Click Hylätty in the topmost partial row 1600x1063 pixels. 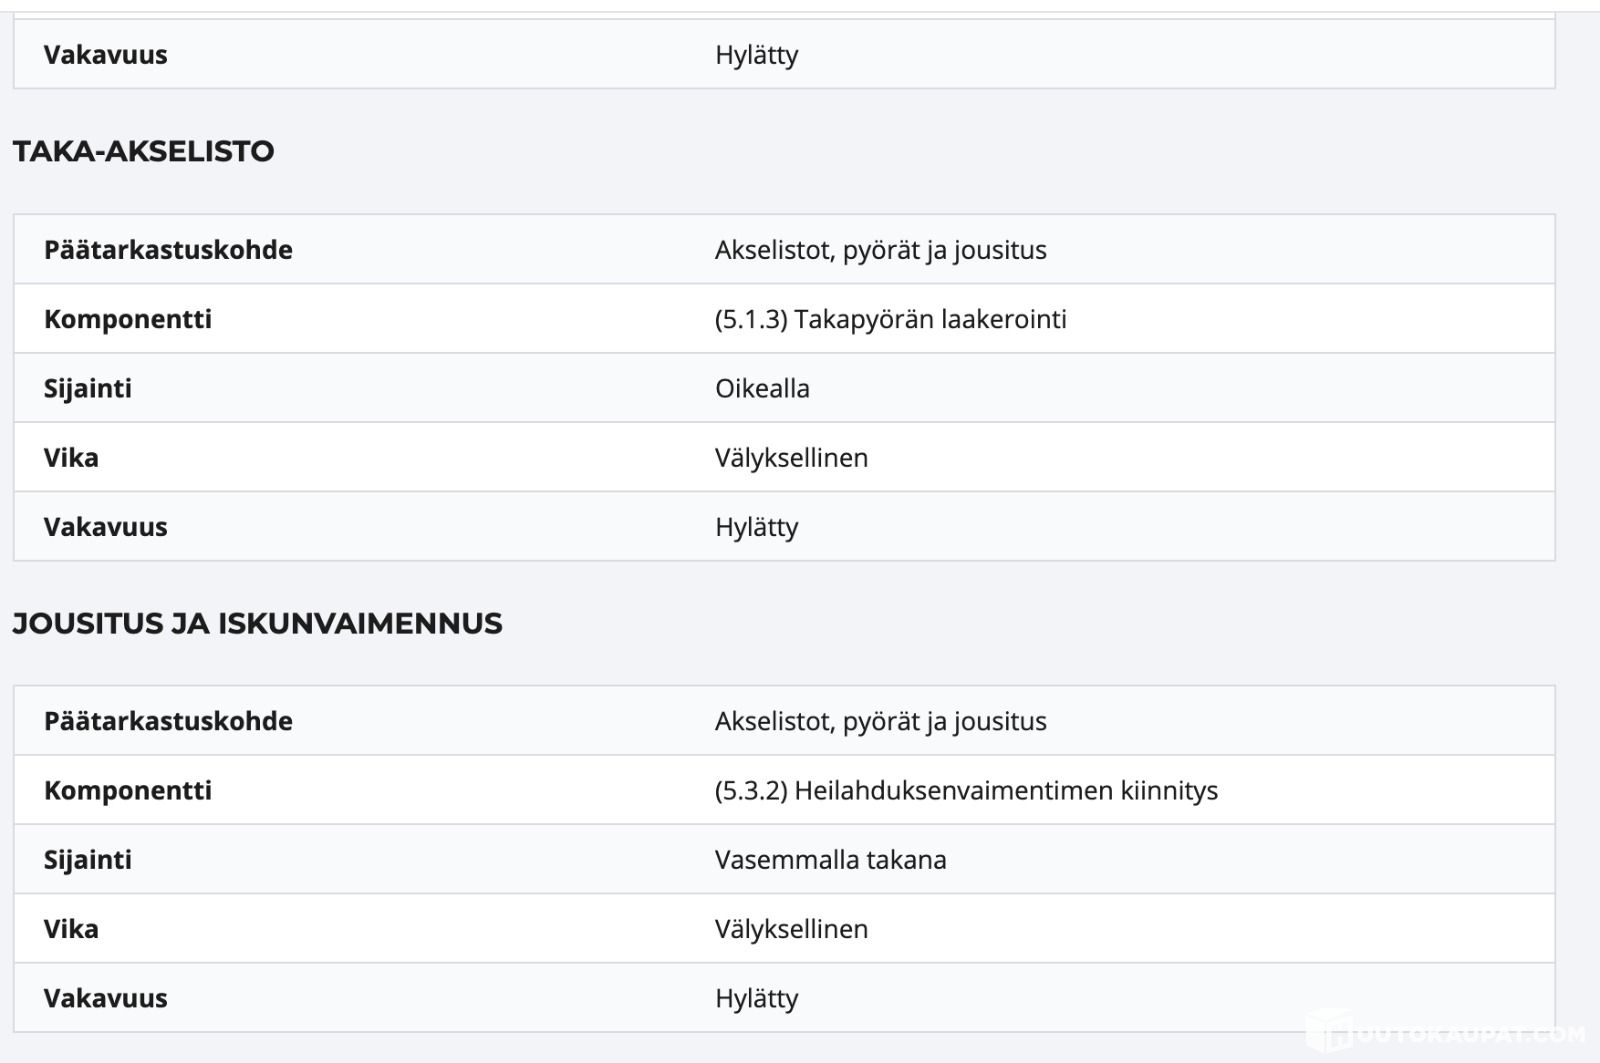click(x=756, y=54)
